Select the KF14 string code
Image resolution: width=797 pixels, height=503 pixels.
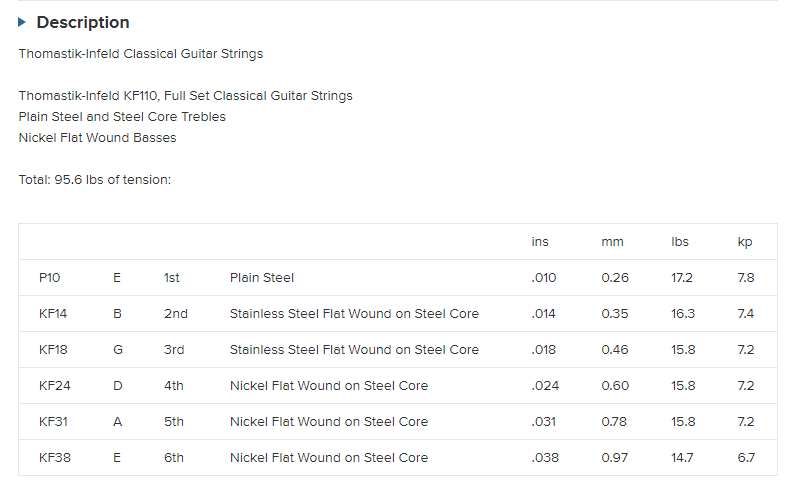[53, 314]
